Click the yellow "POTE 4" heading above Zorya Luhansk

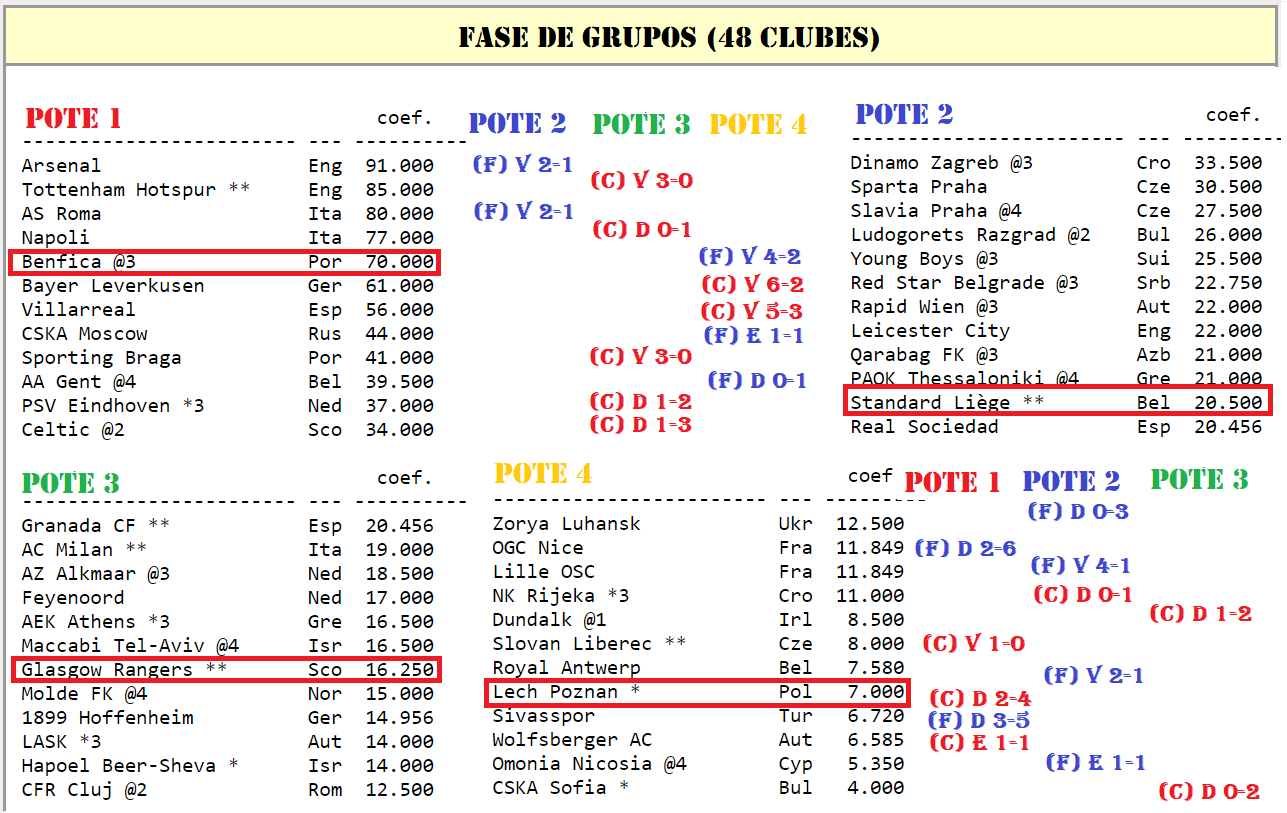543,473
